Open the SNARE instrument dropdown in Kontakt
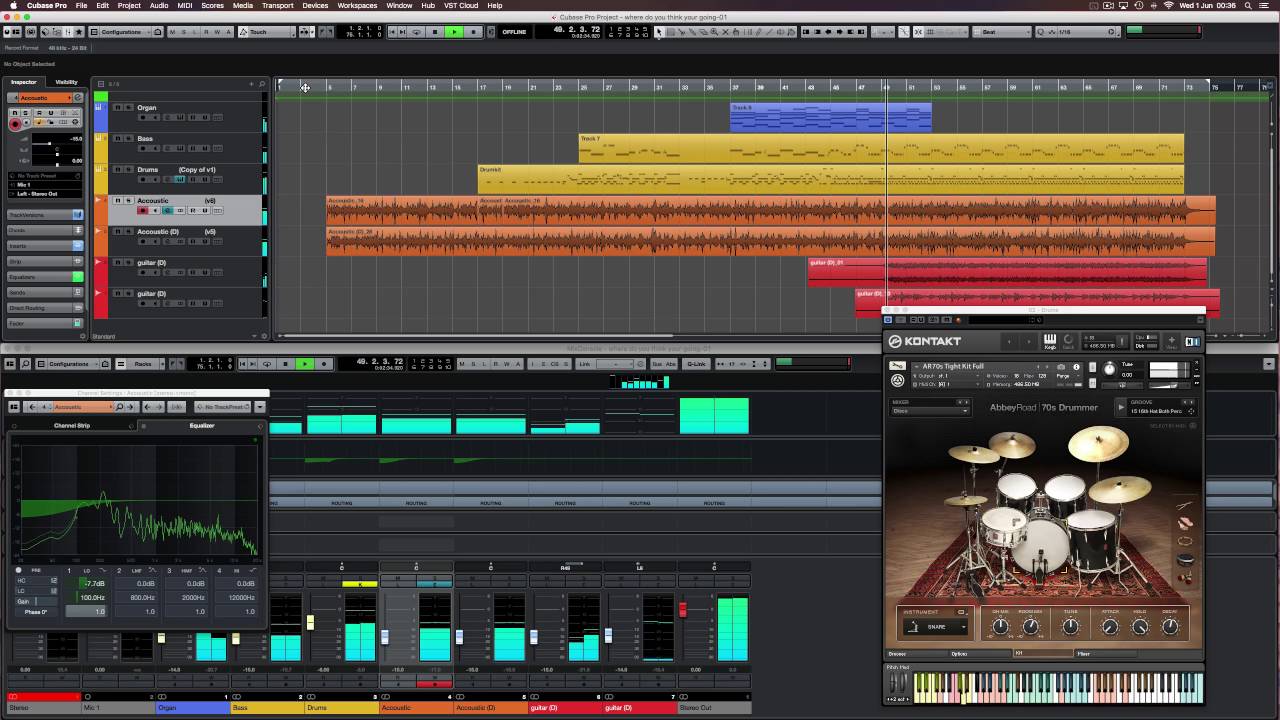1280x720 pixels. (x=936, y=627)
